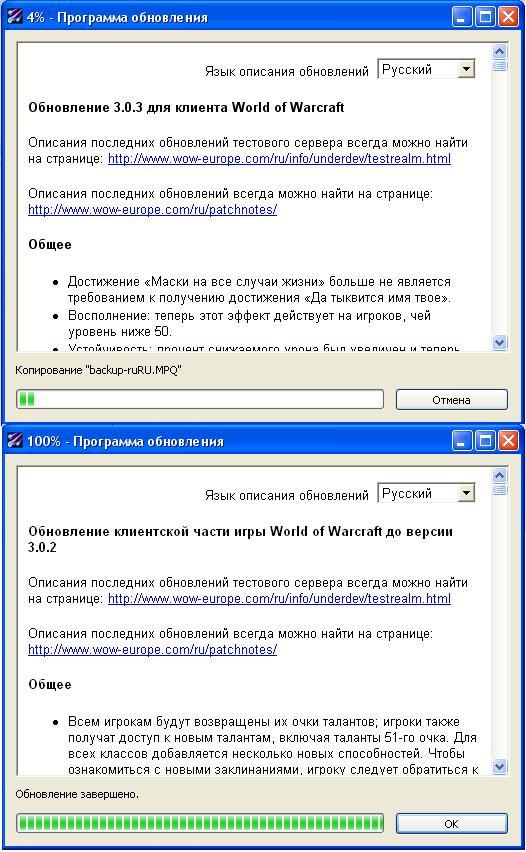This screenshot has height=852, width=526.
Task: Click the Отмена button to cancel the update
Action: pos(452,400)
